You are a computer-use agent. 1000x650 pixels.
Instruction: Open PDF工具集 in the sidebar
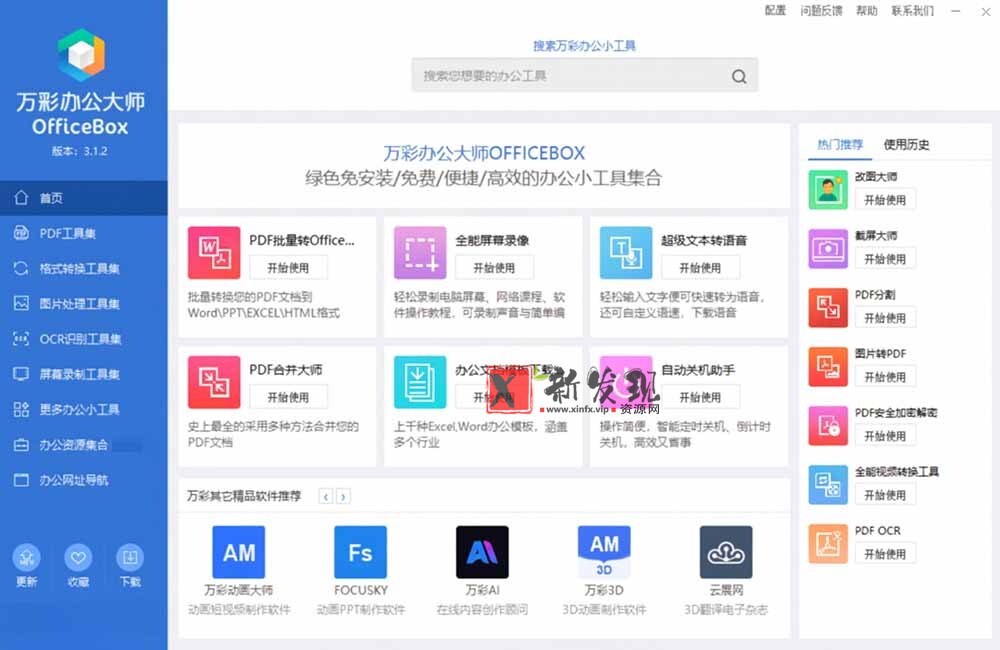(x=84, y=233)
